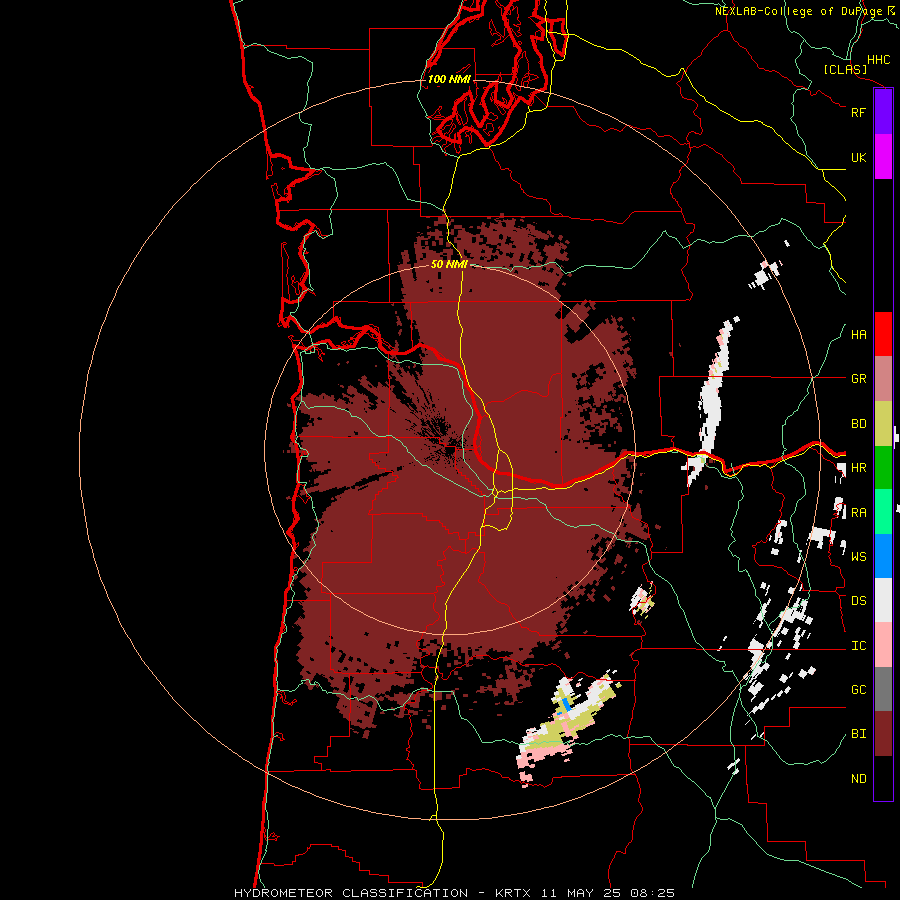Select the BD yellow legend block
Screen dimensions: 900x900
coord(883,424)
